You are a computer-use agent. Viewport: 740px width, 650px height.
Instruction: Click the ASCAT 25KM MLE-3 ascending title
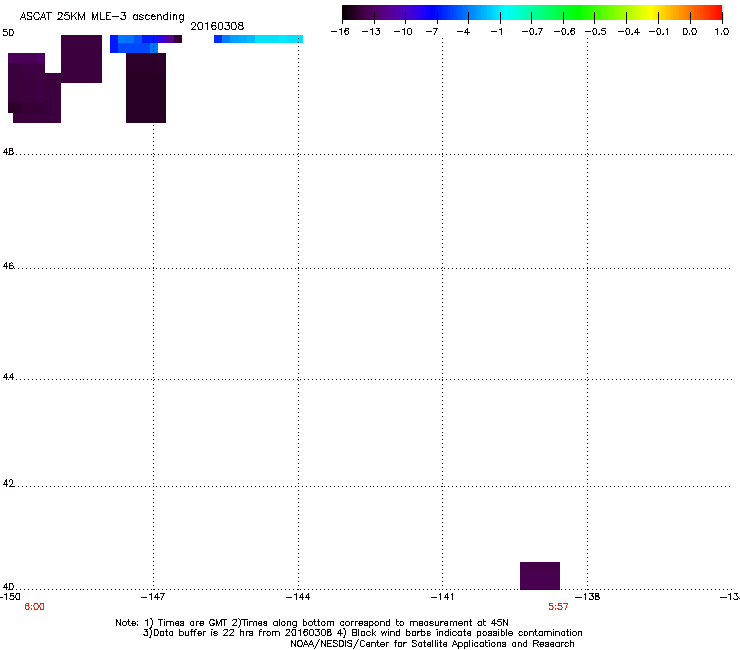coord(102,17)
